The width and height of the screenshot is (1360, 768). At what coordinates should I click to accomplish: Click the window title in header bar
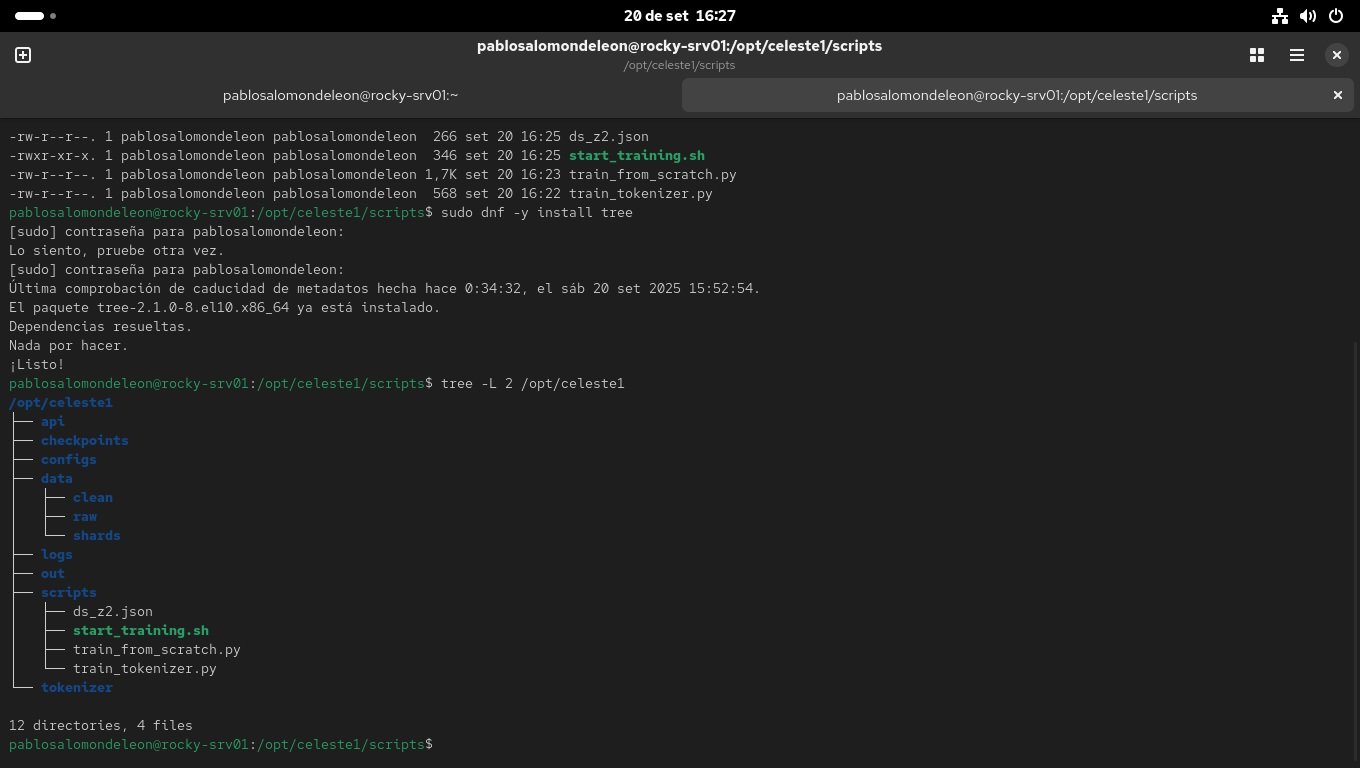click(679, 46)
